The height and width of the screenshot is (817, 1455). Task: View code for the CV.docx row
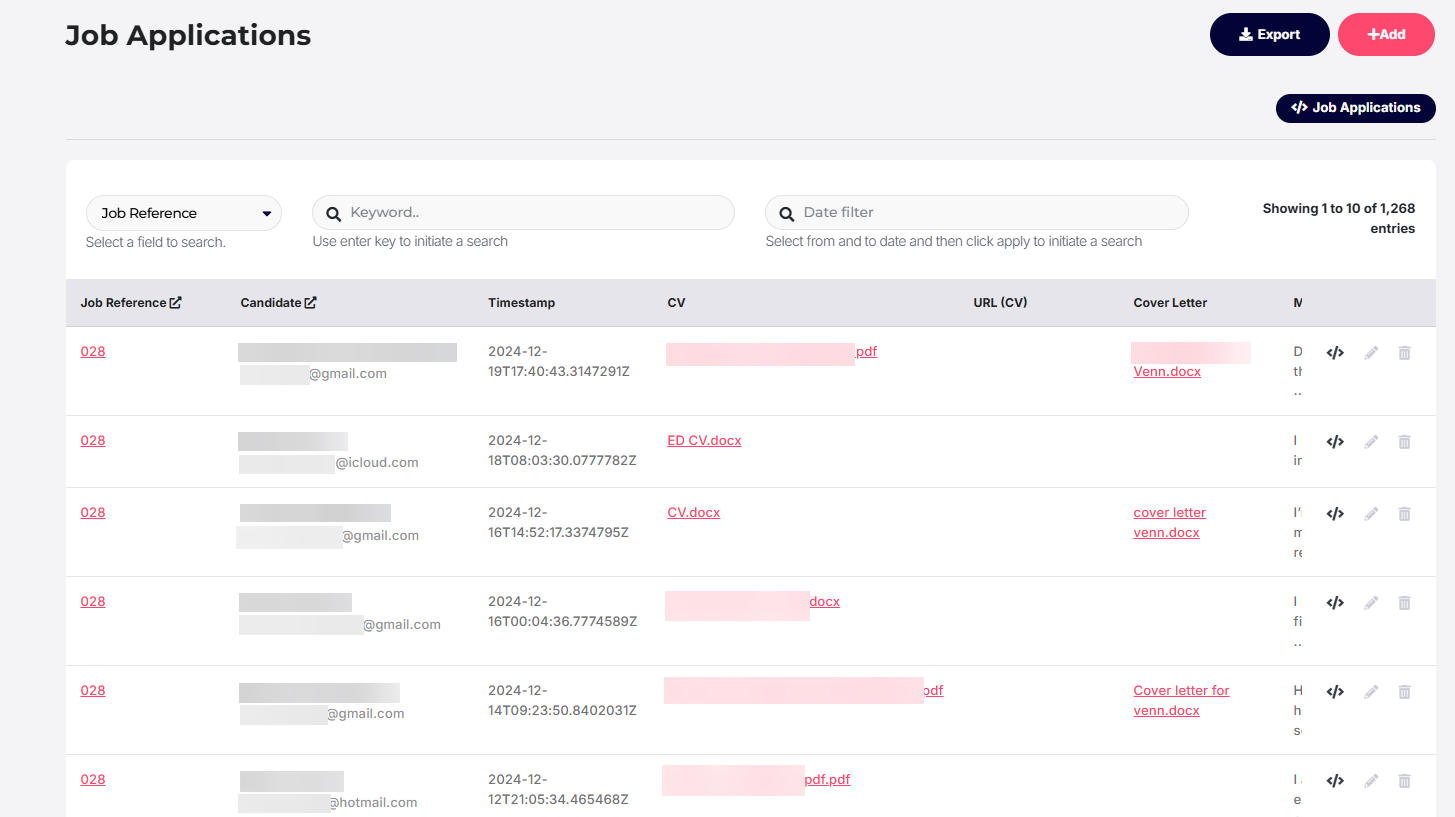tap(1334, 514)
